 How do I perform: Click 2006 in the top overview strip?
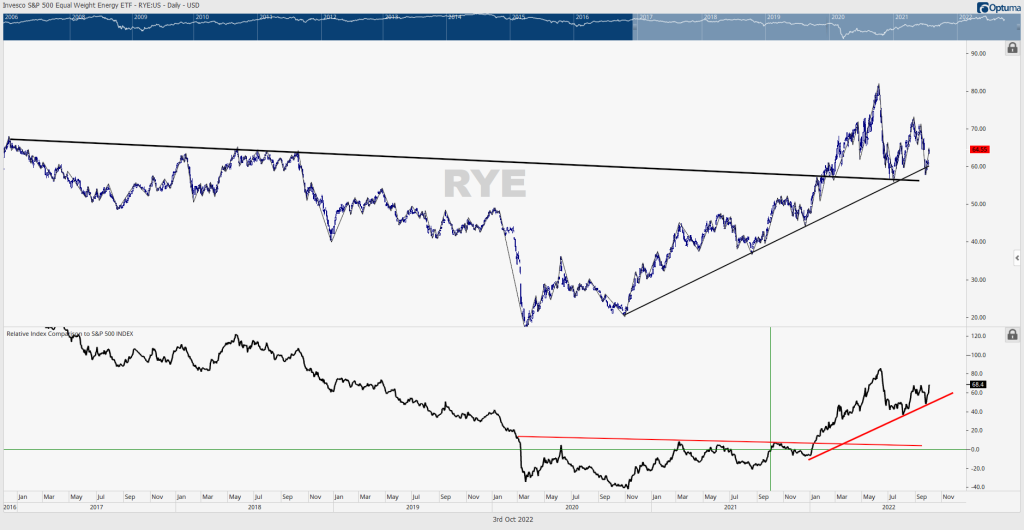[x=10, y=17]
